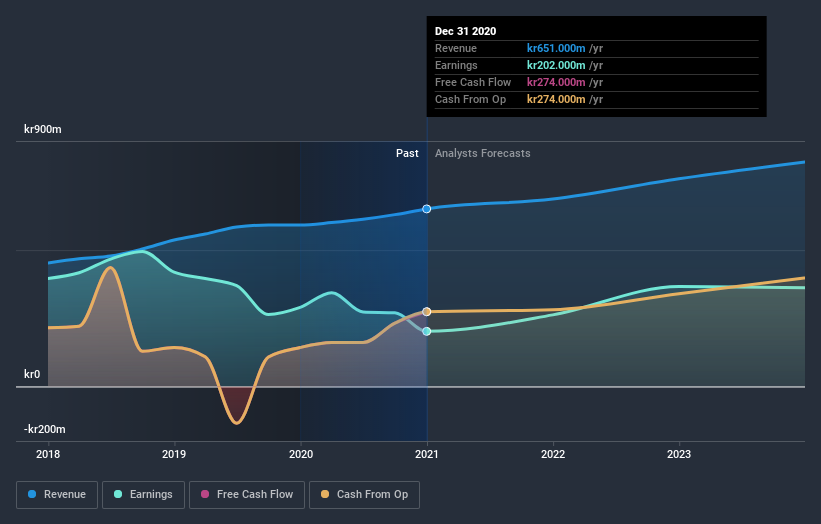Click the Free Cash Flow label in tooltip
821x524 pixels.
(x=473, y=82)
